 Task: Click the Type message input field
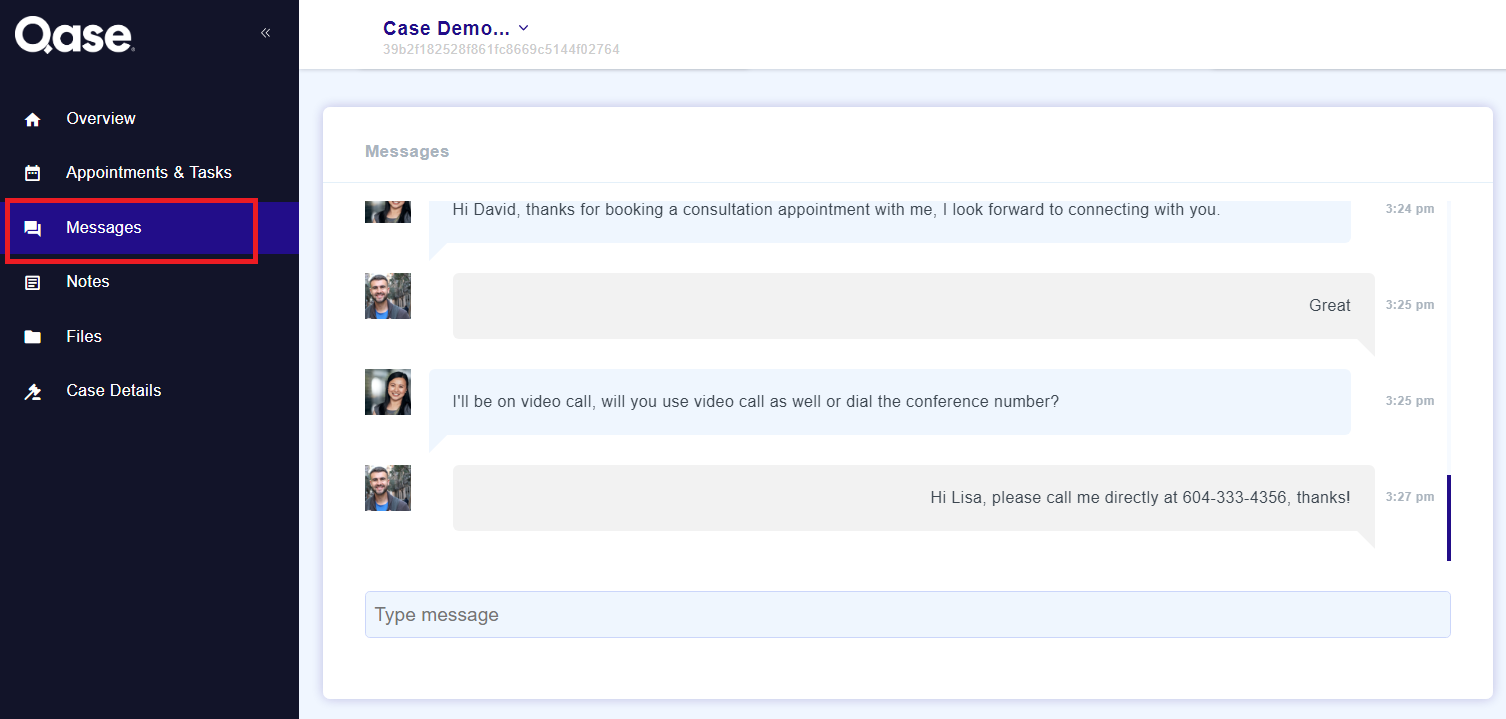907,614
